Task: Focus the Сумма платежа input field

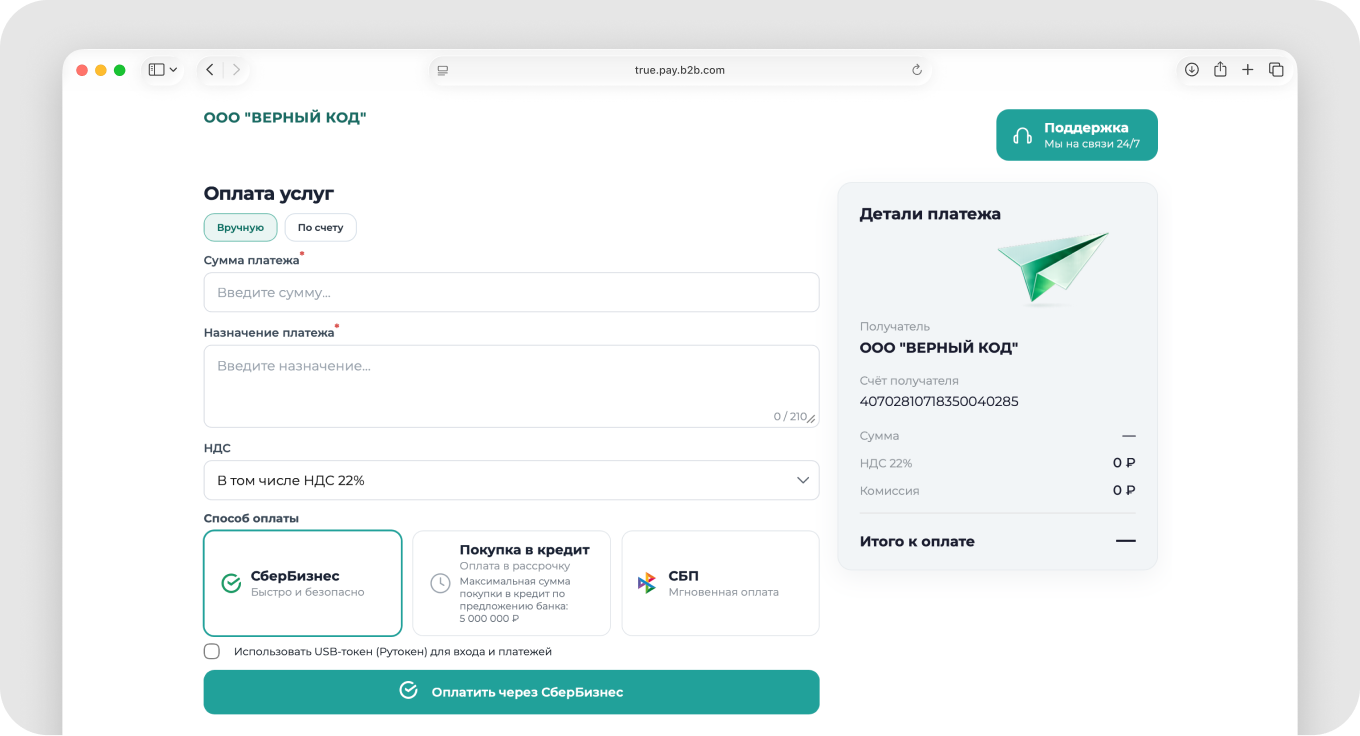Action: [511, 292]
